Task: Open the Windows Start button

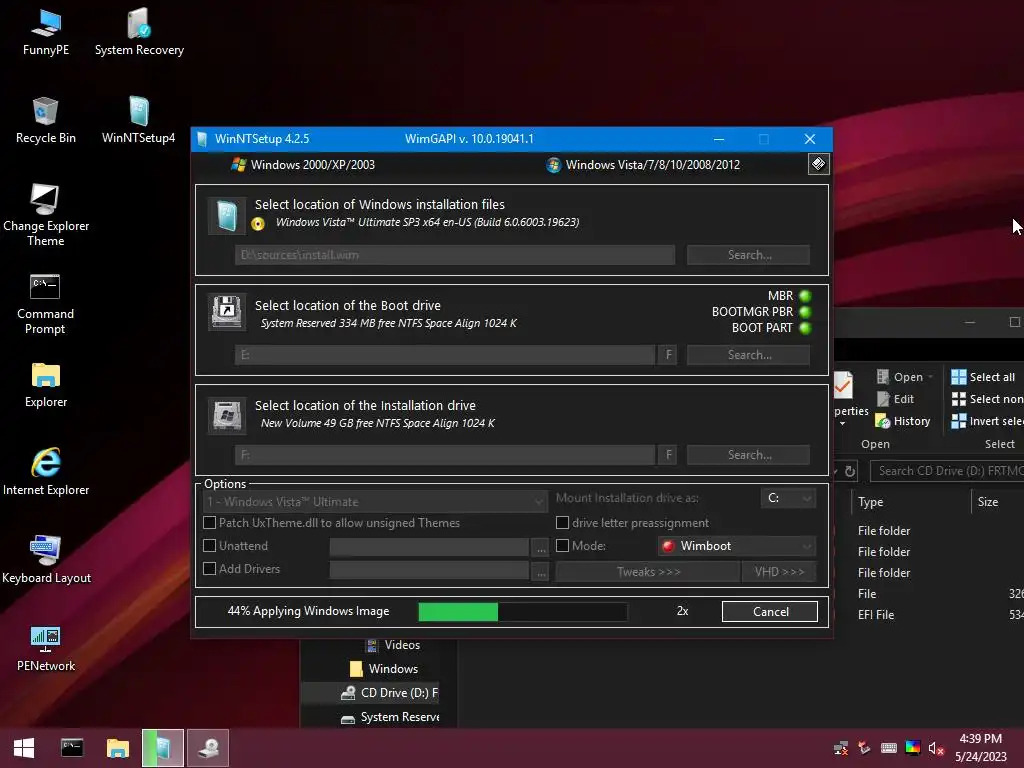Action: [x=24, y=748]
